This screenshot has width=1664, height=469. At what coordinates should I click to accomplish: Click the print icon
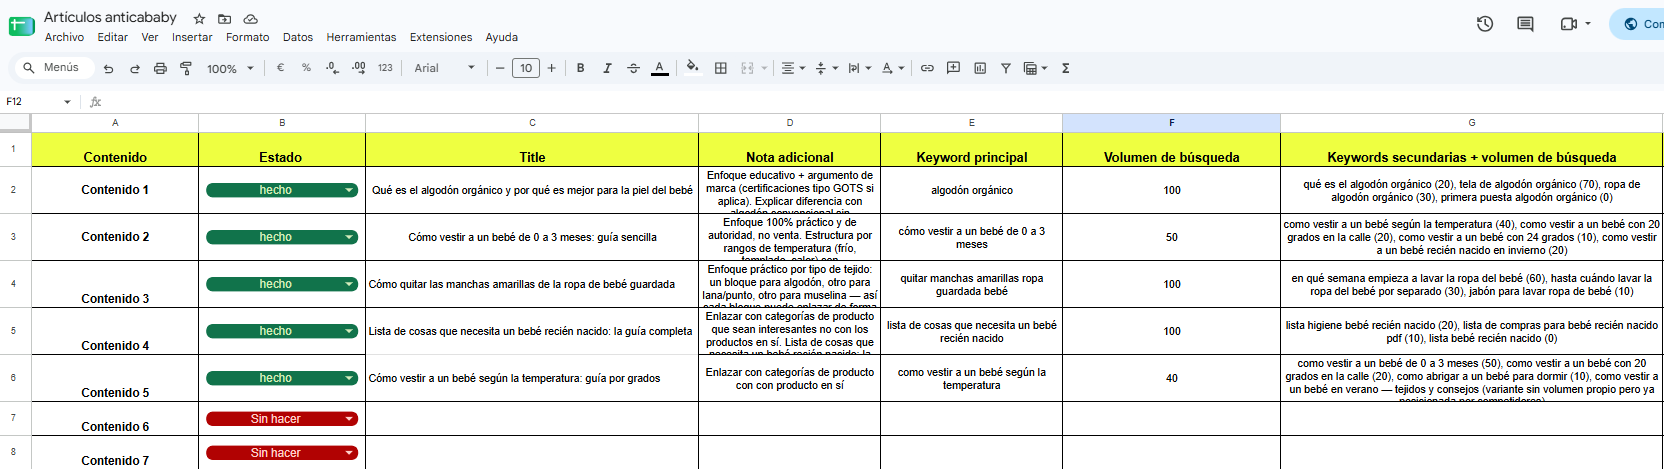click(160, 68)
